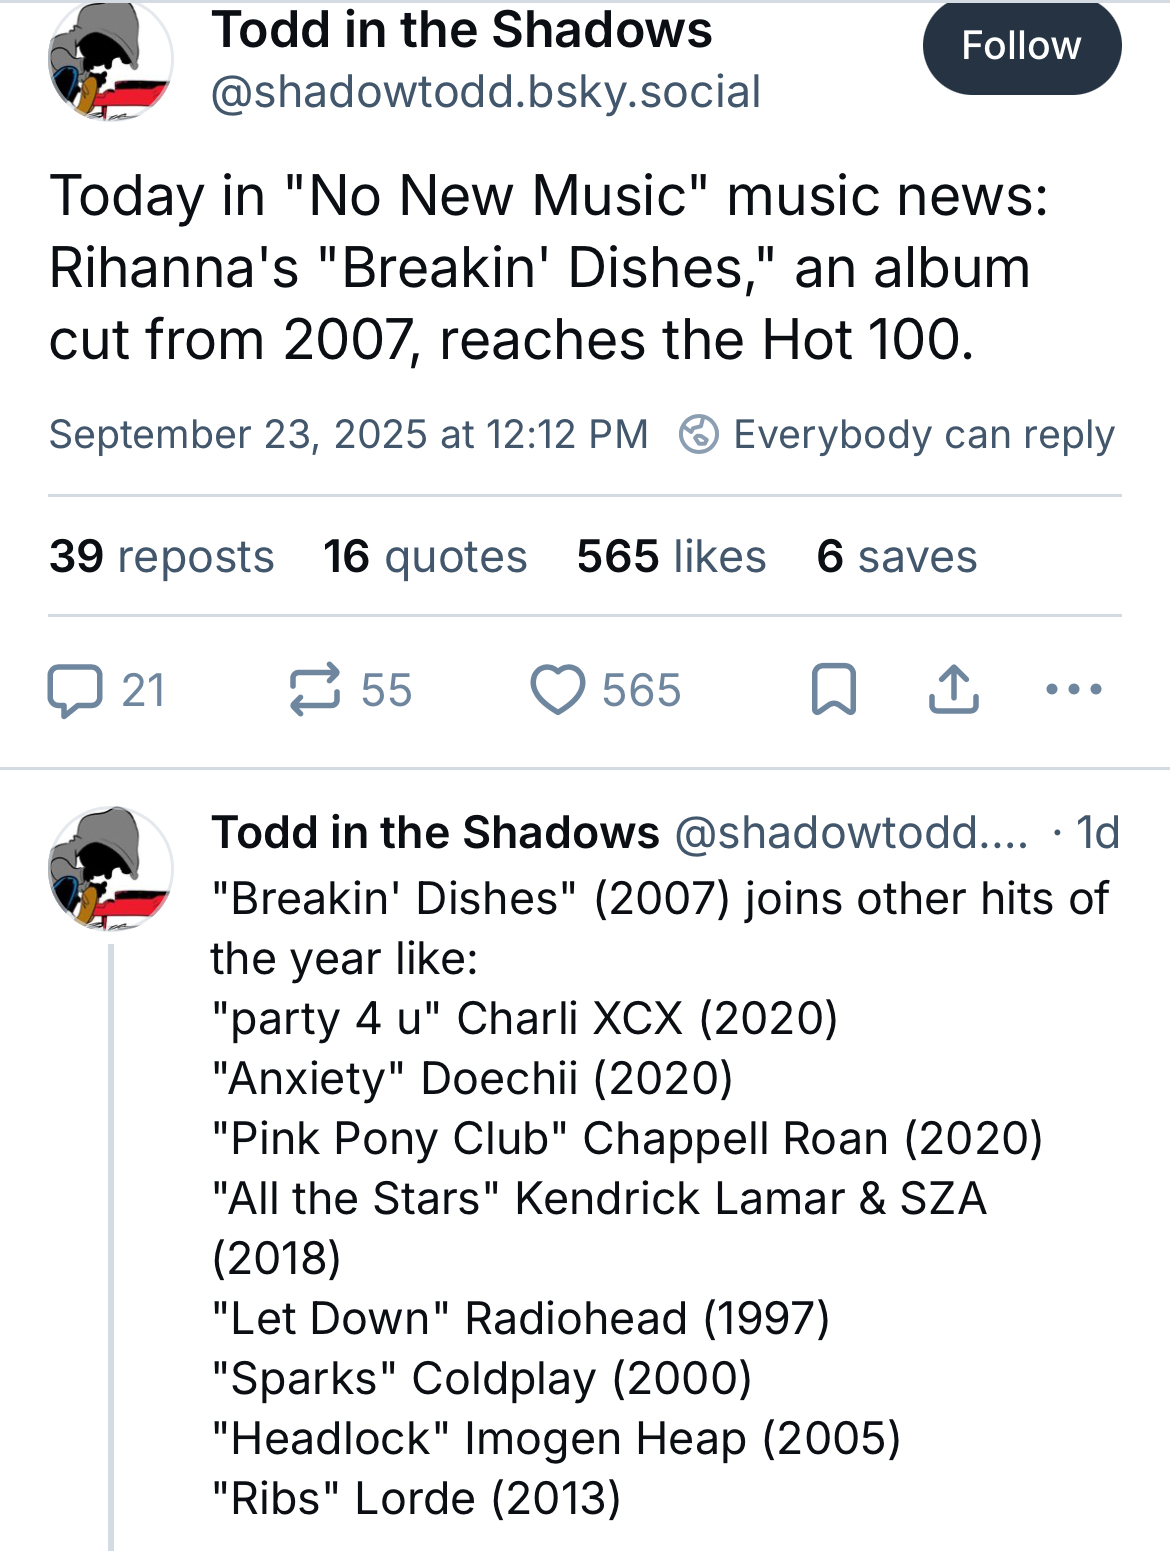Image resolution: width=1170 pixels, height=1551 pixels.
Task: Click the 1d timestamp on reply
Action: (1097, 832)
